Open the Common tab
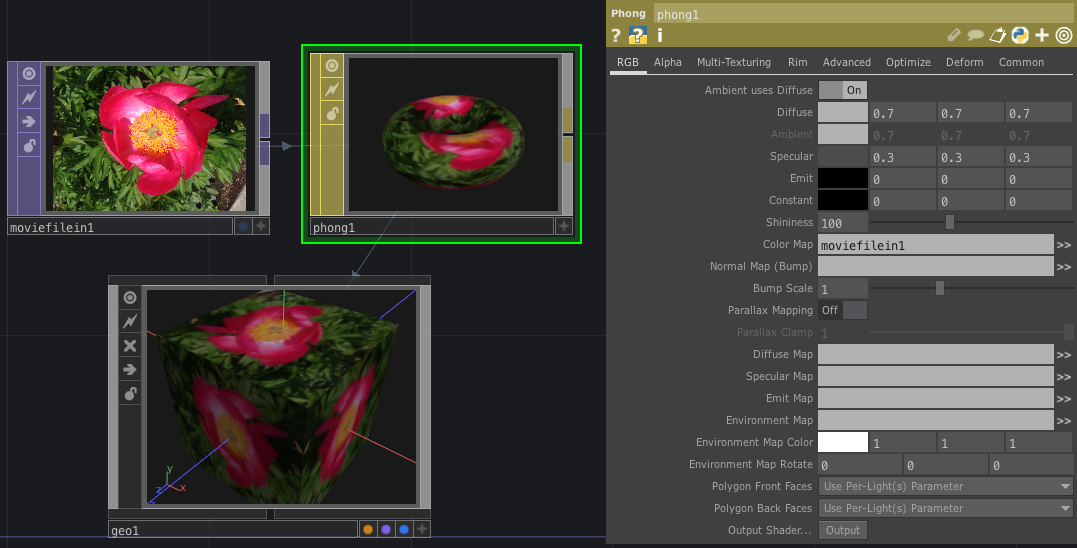This screenshot has width=1077, height=548. pos(1021,62)
